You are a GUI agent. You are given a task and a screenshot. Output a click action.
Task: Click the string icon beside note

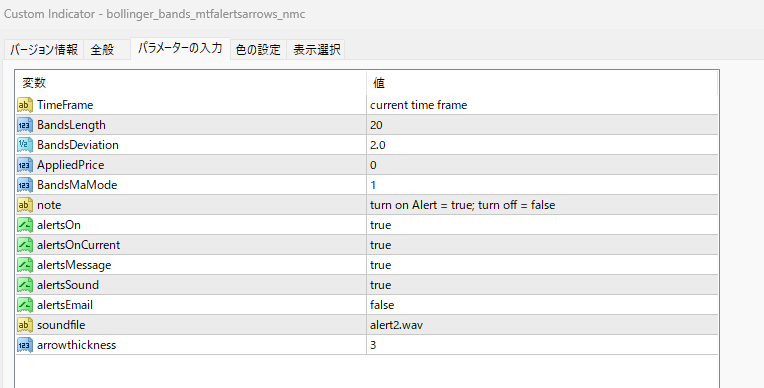pyautogui.click(x=25, y=205)
